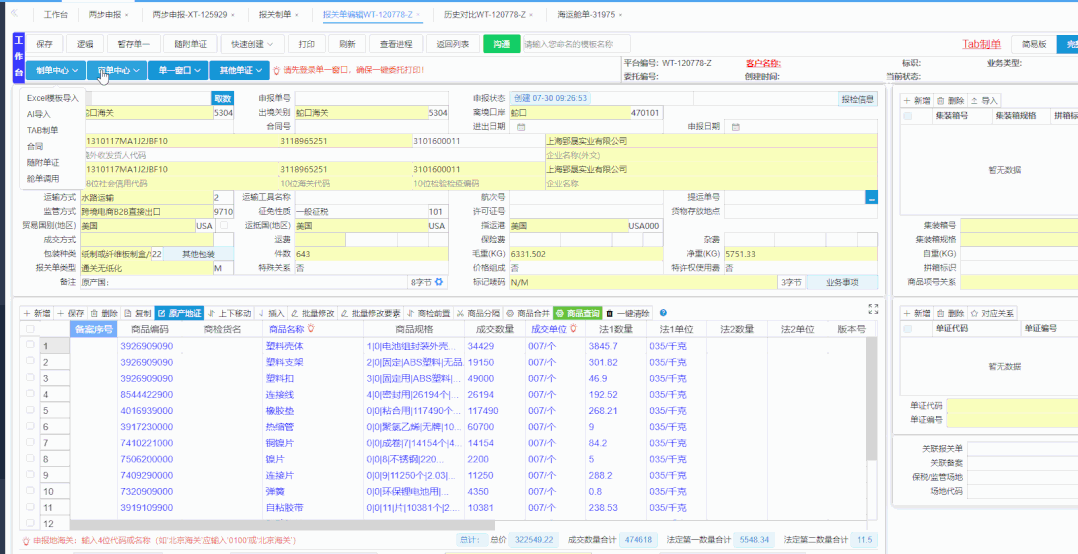Choose TAB制单 from dropdown menu

43,130
